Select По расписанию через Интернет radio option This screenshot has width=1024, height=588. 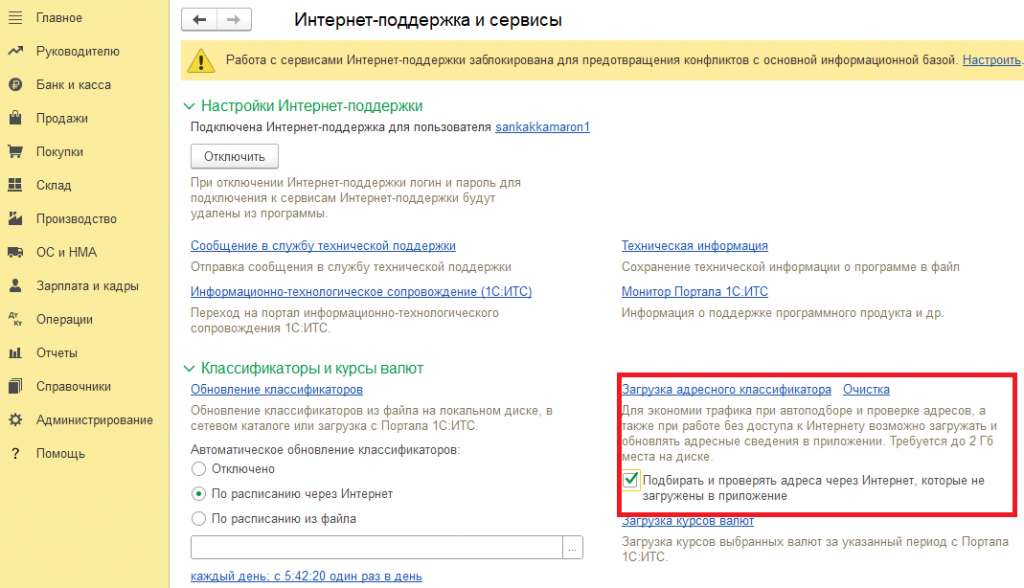[199, 494]
